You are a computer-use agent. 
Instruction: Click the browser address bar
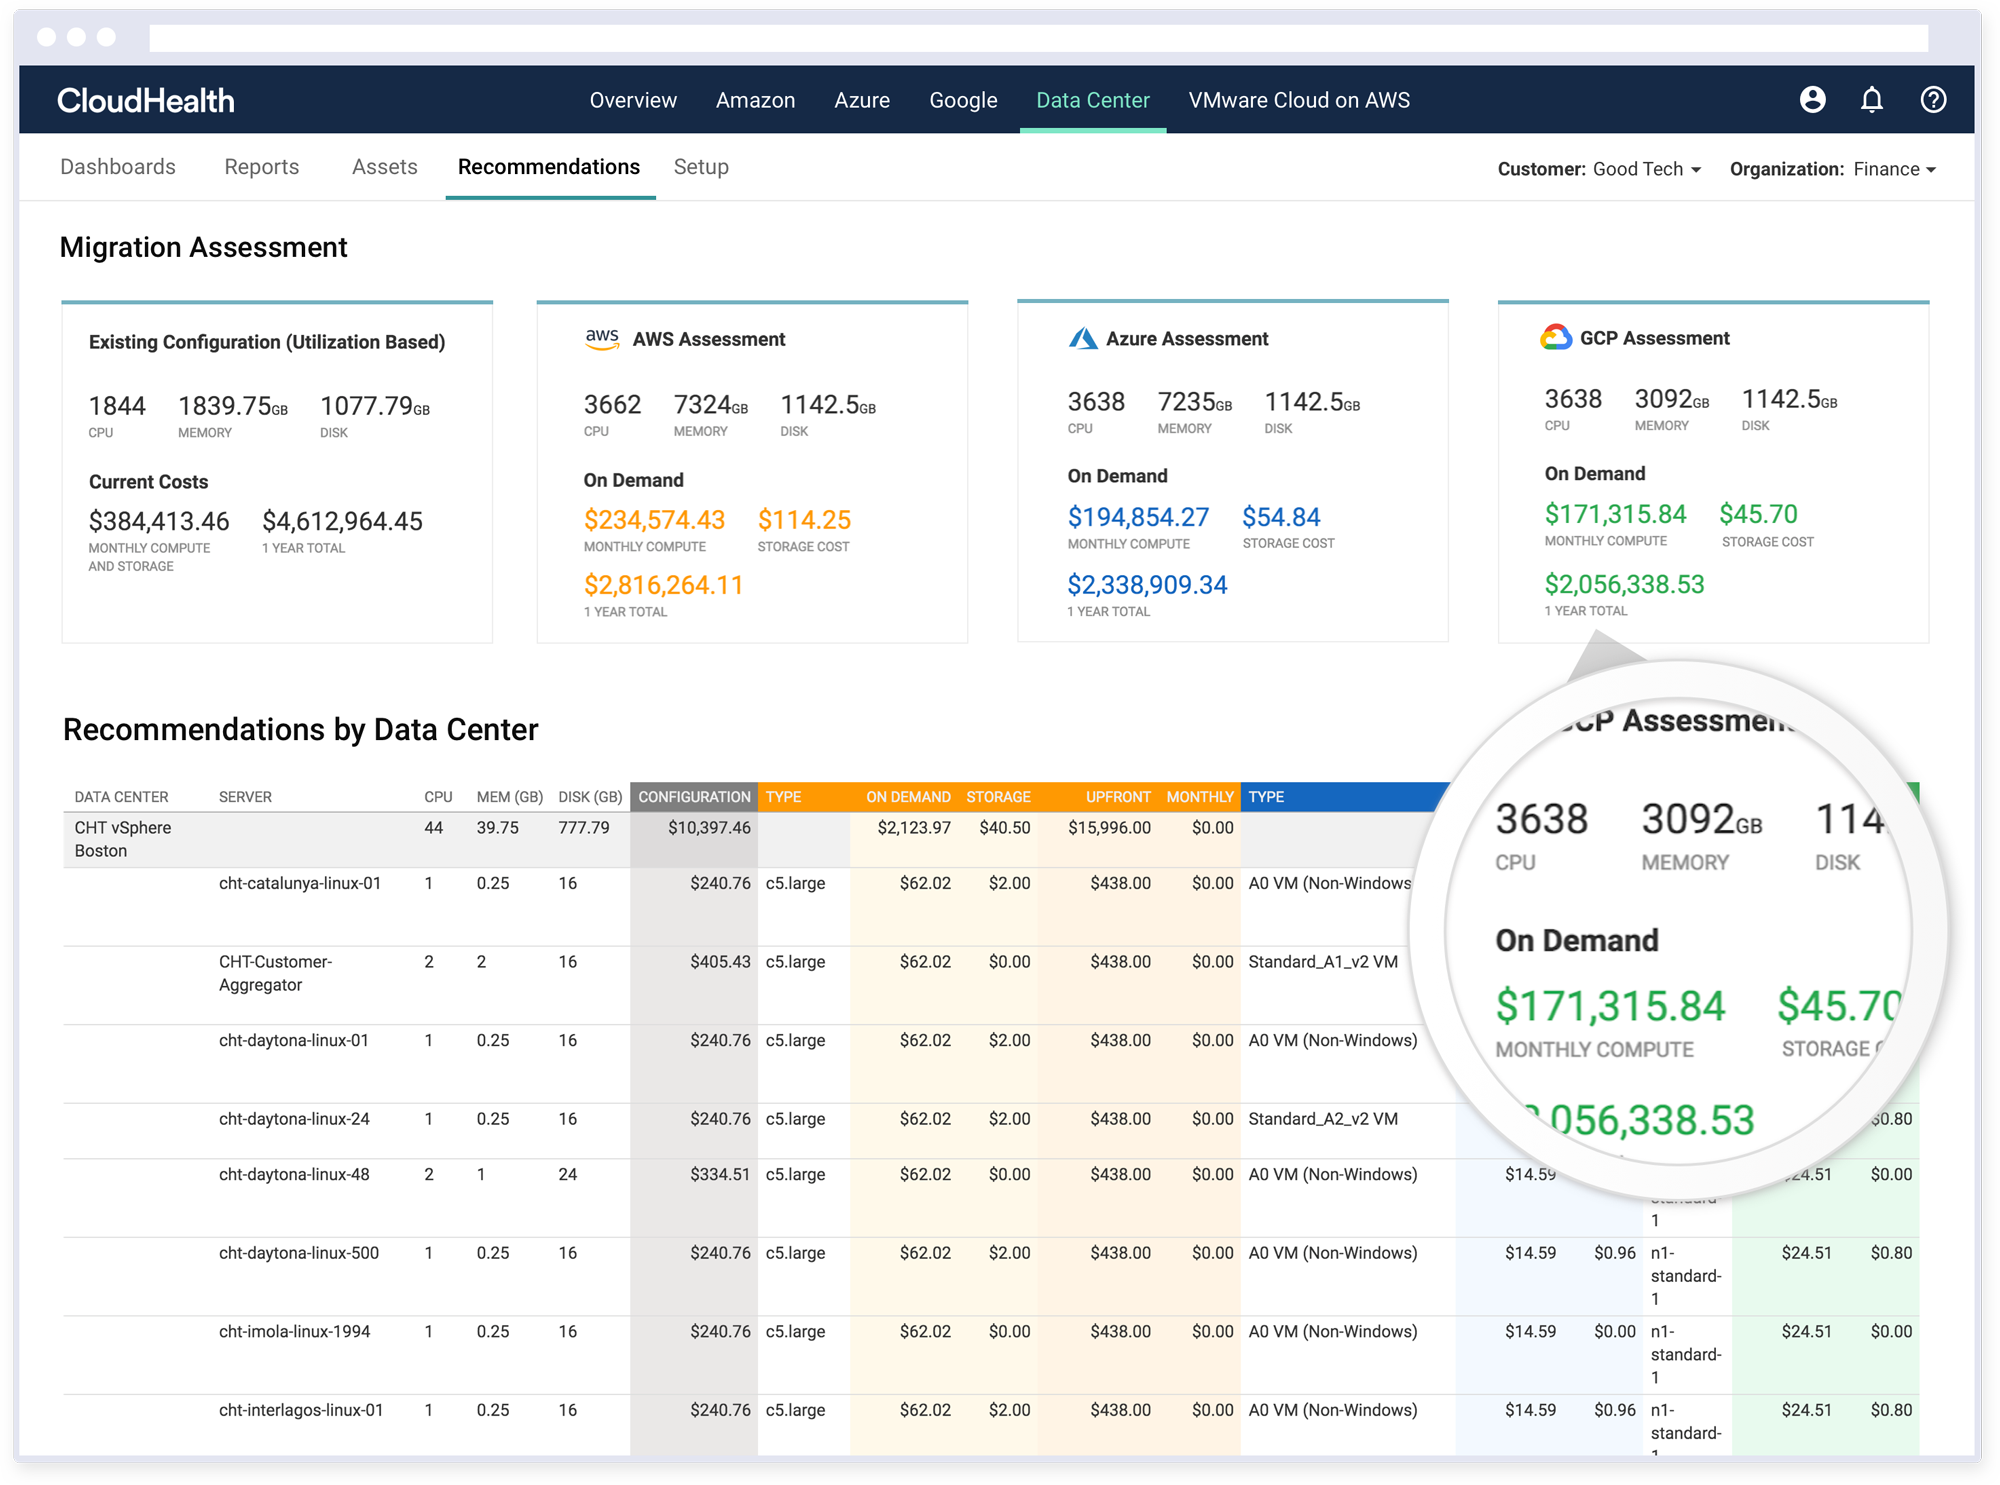1038,38
